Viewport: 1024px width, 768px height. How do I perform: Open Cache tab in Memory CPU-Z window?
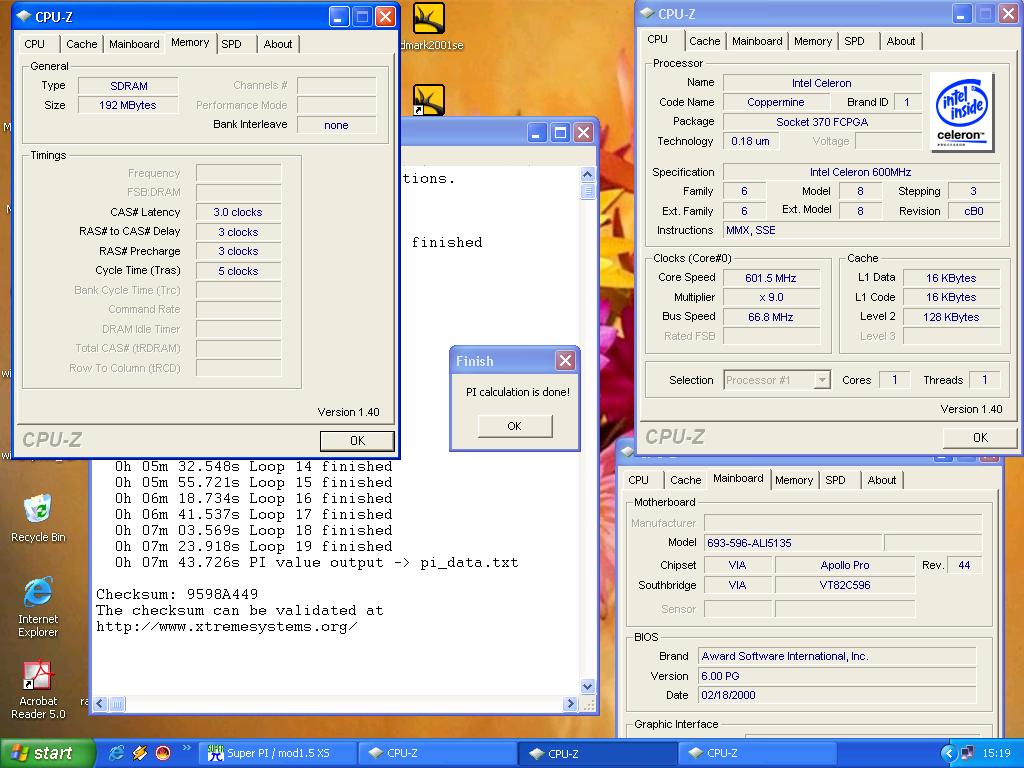(82, 44)
